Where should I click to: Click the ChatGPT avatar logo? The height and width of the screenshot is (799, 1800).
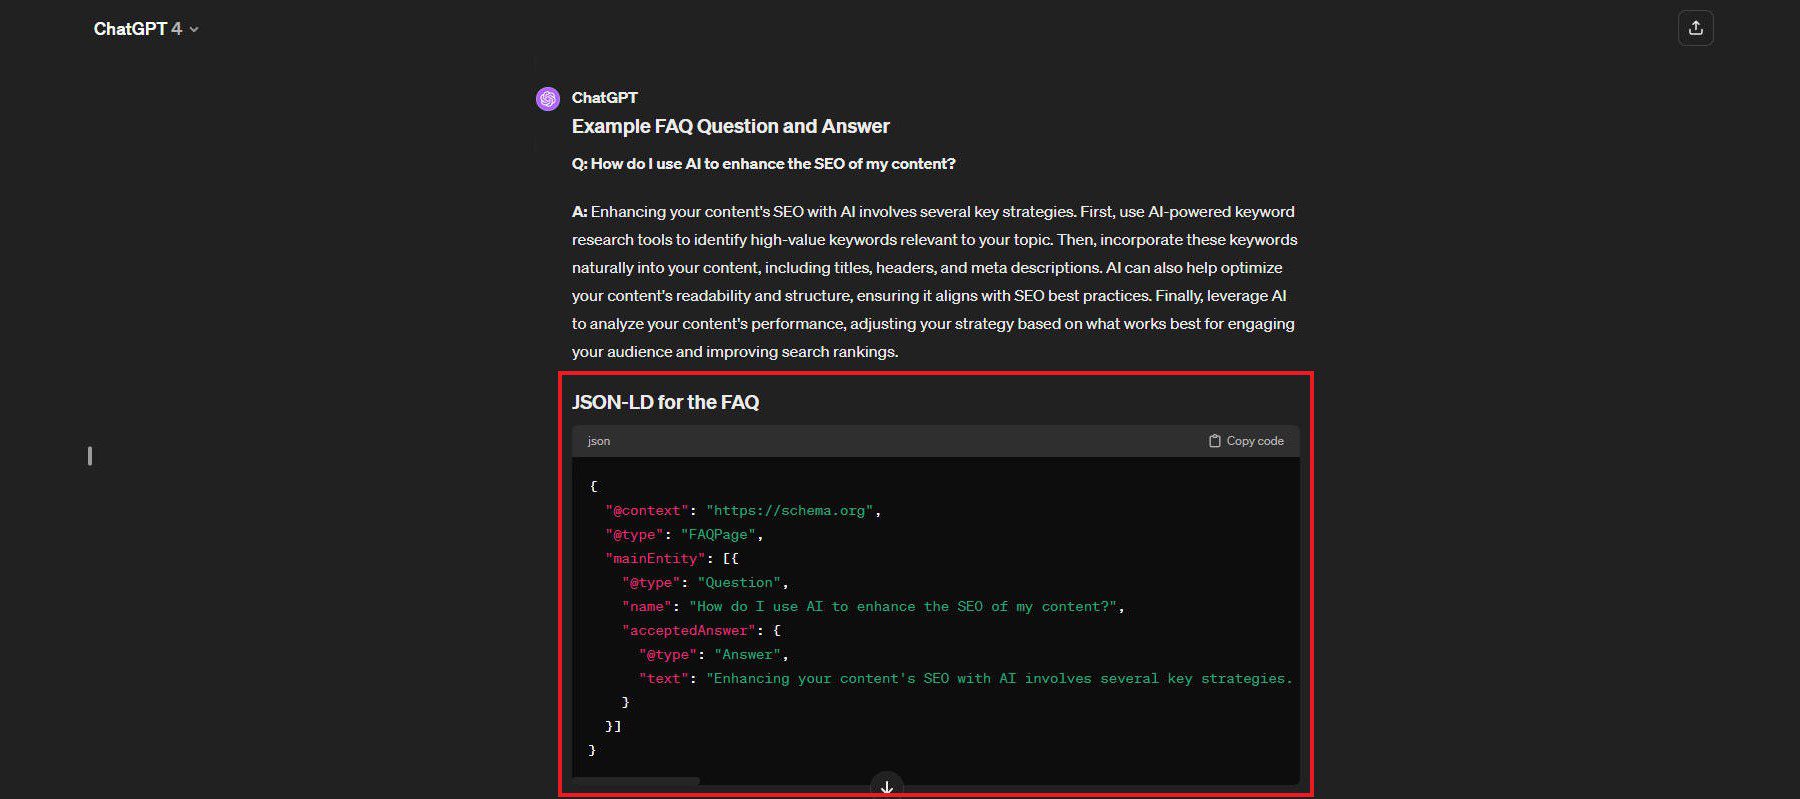click(x=548, y=98)
